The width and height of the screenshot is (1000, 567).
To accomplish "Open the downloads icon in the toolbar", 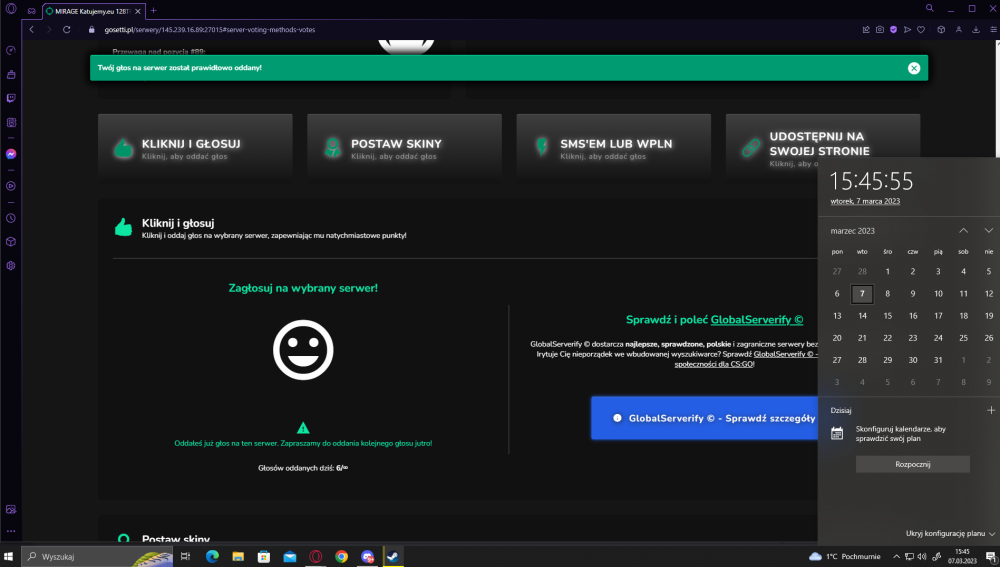I will [x=976, y=29].
